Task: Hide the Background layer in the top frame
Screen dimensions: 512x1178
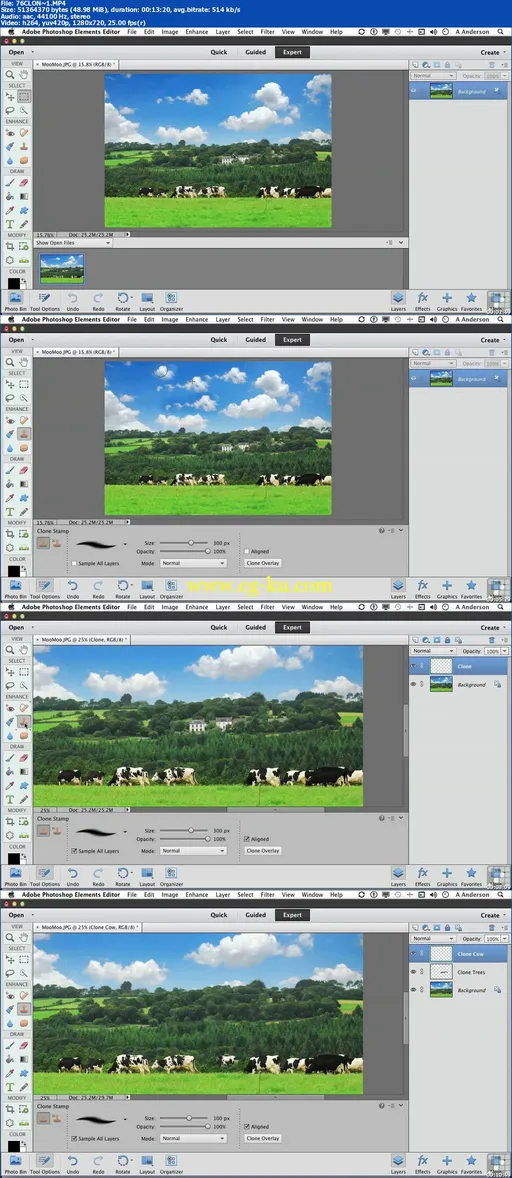Action: pos(414,92)
